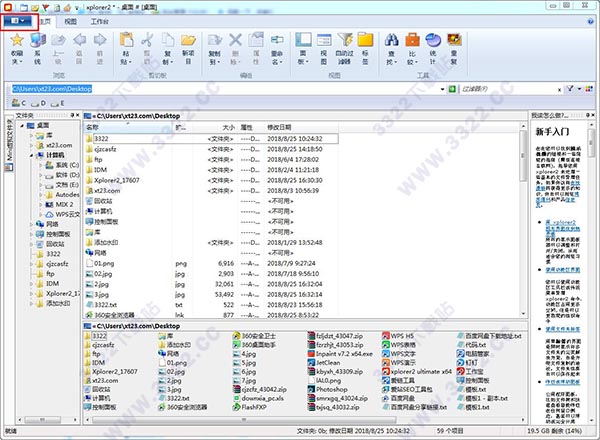Click the Rename (重命名) icon
600x440 pixels.
(x=277, y=40)
